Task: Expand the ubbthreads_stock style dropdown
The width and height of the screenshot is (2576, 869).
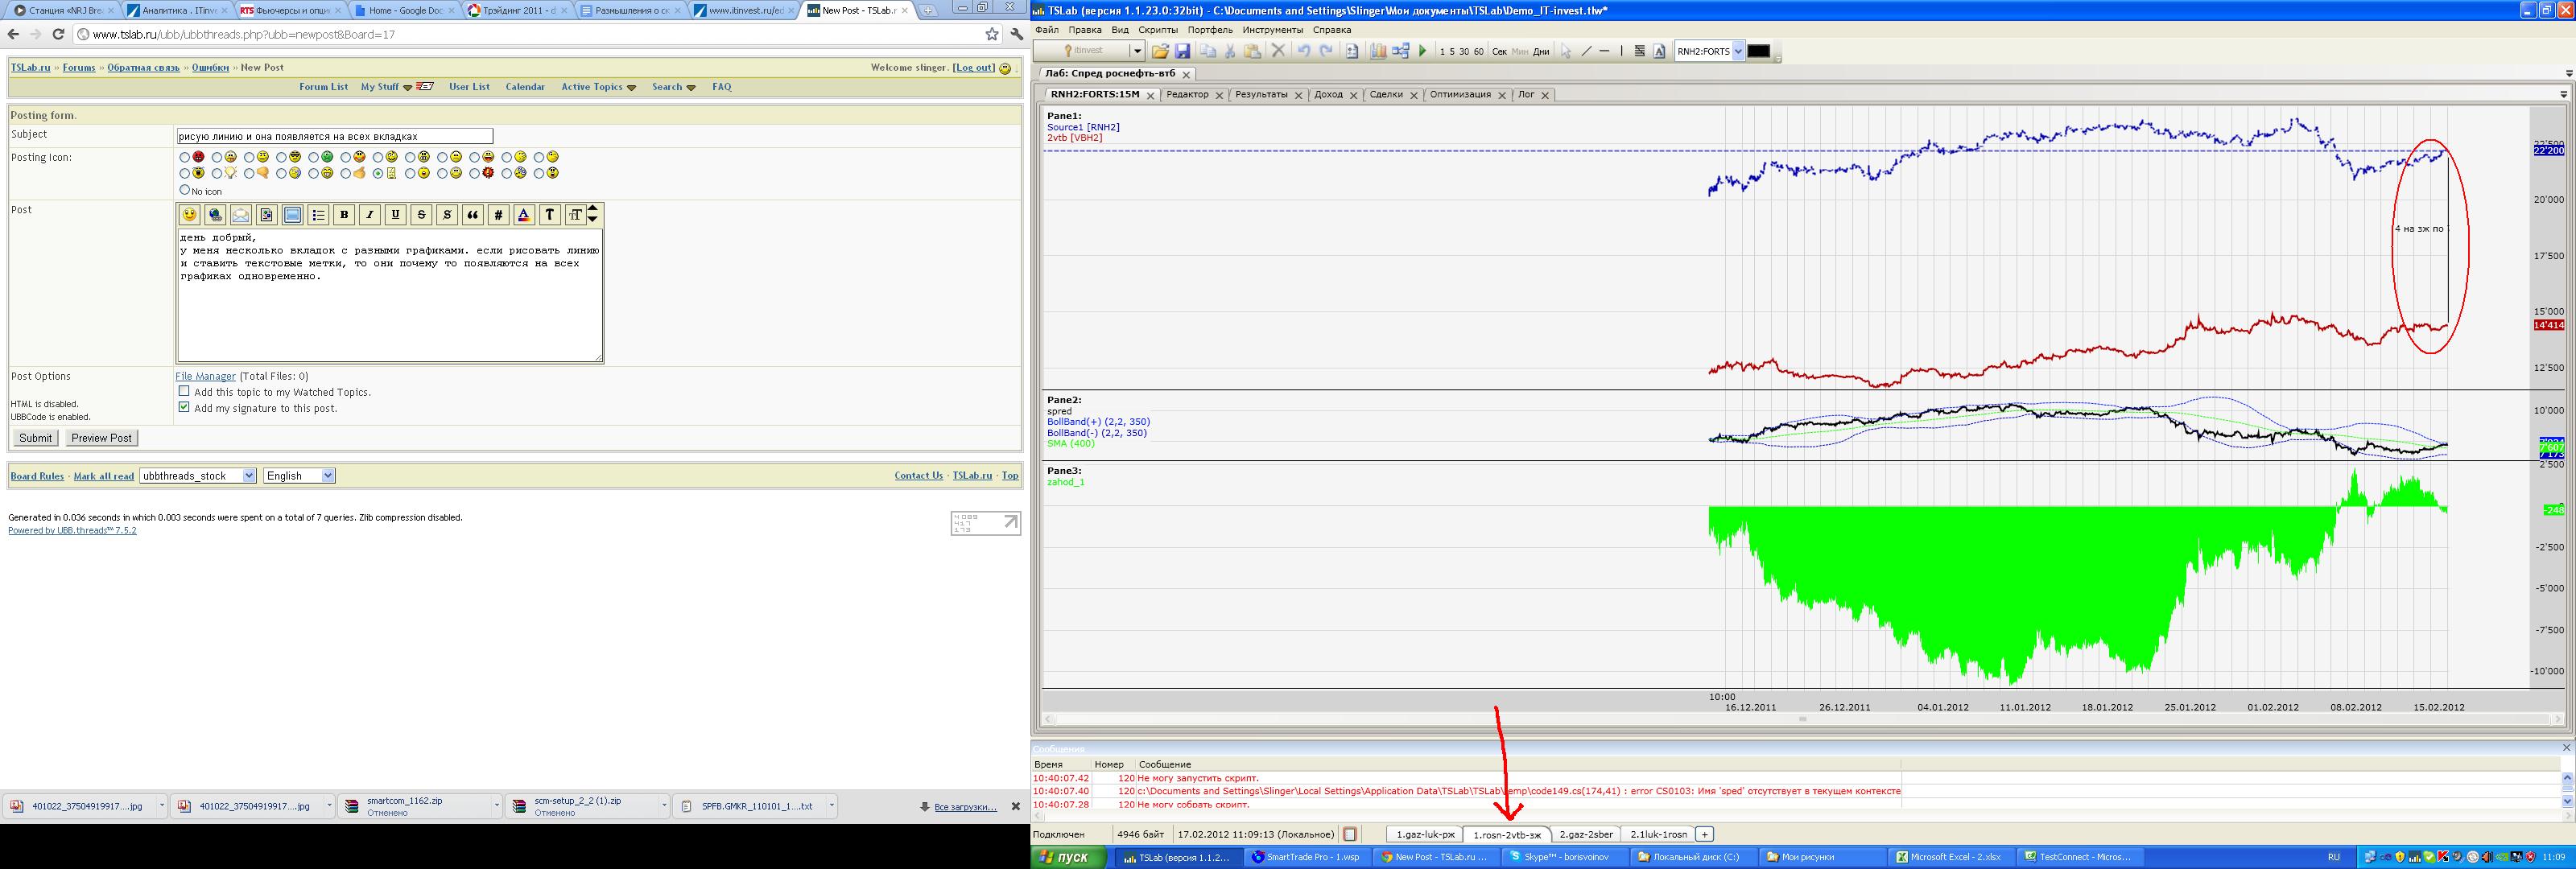Action: tap(249, 476)
